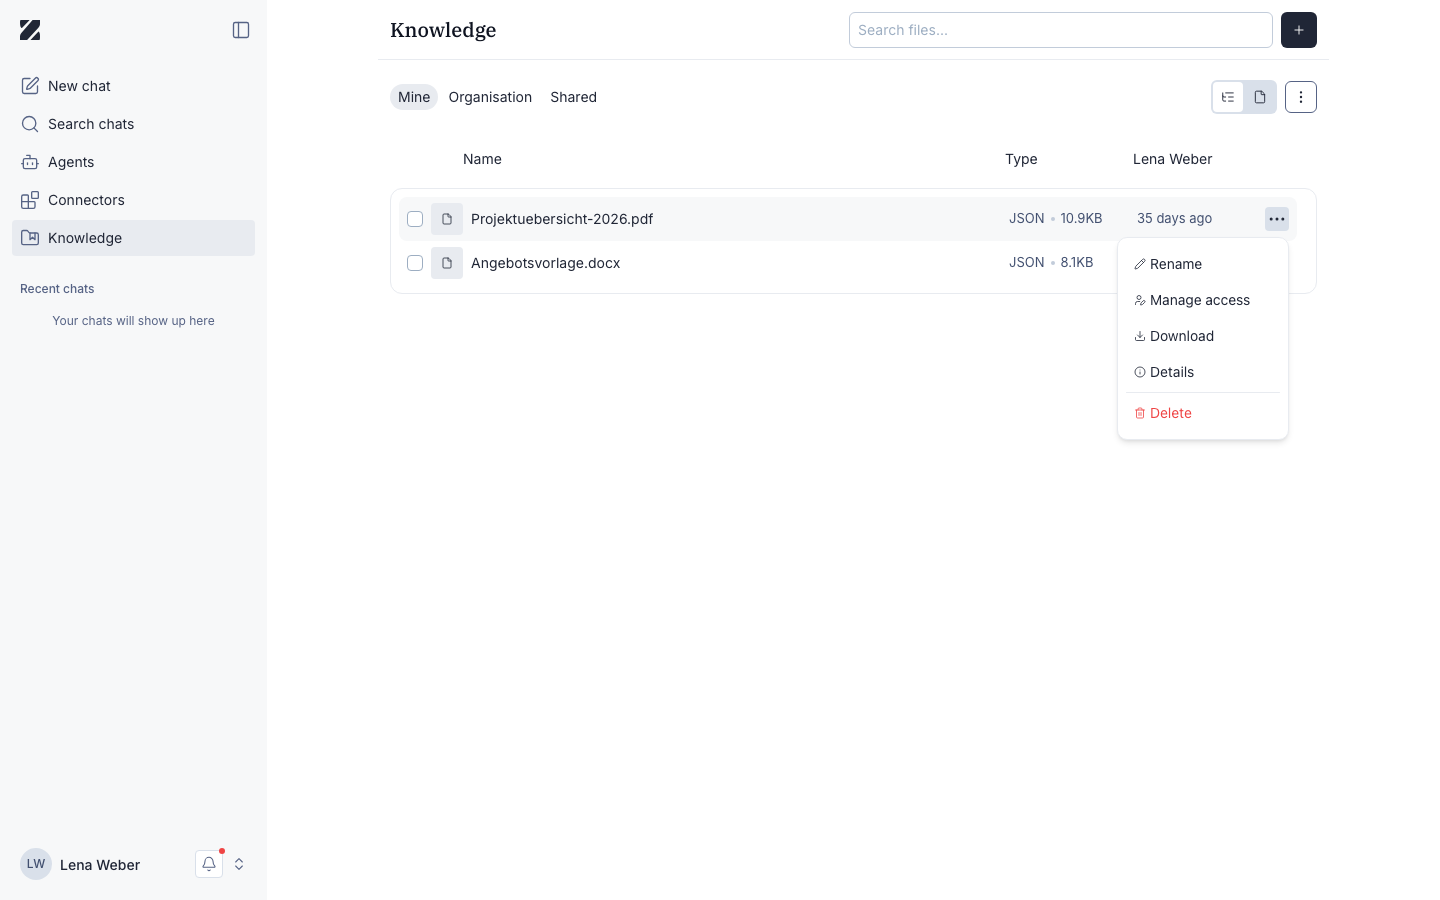
Task: Select Knowledge in the sidebar
Action: (x=133, y=238)
